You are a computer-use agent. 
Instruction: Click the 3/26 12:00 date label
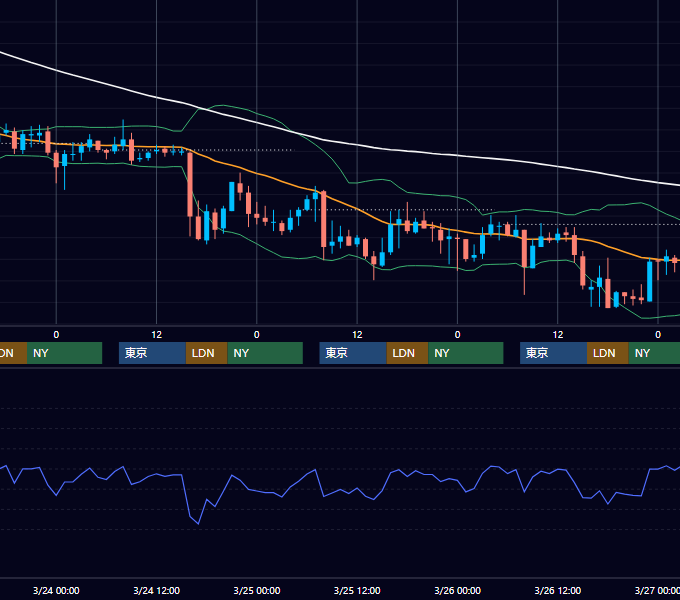point(558,590)
